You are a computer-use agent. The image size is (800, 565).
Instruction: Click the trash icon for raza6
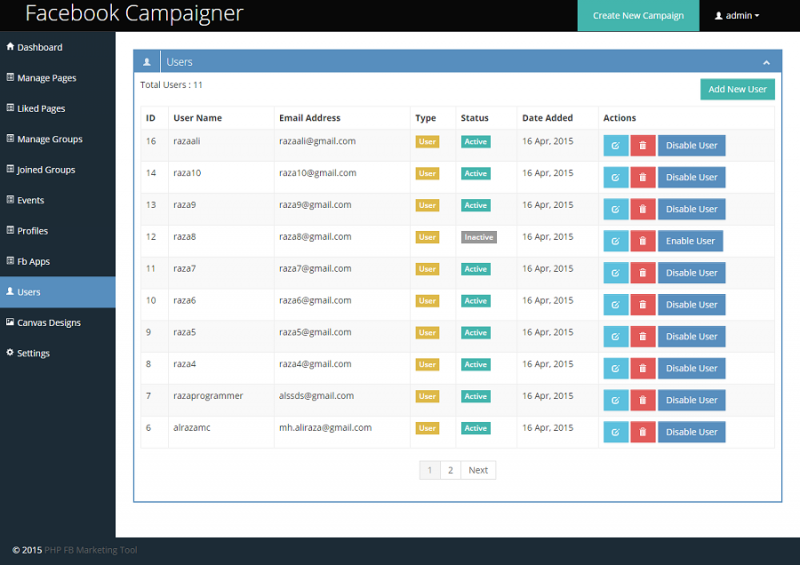click(x=643, y=305)
